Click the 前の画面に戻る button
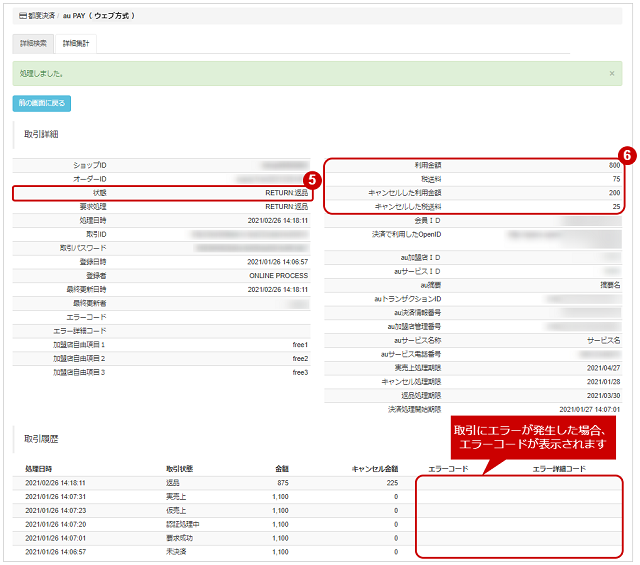Screen dimensions: 640x565 [x=42, y=103]
